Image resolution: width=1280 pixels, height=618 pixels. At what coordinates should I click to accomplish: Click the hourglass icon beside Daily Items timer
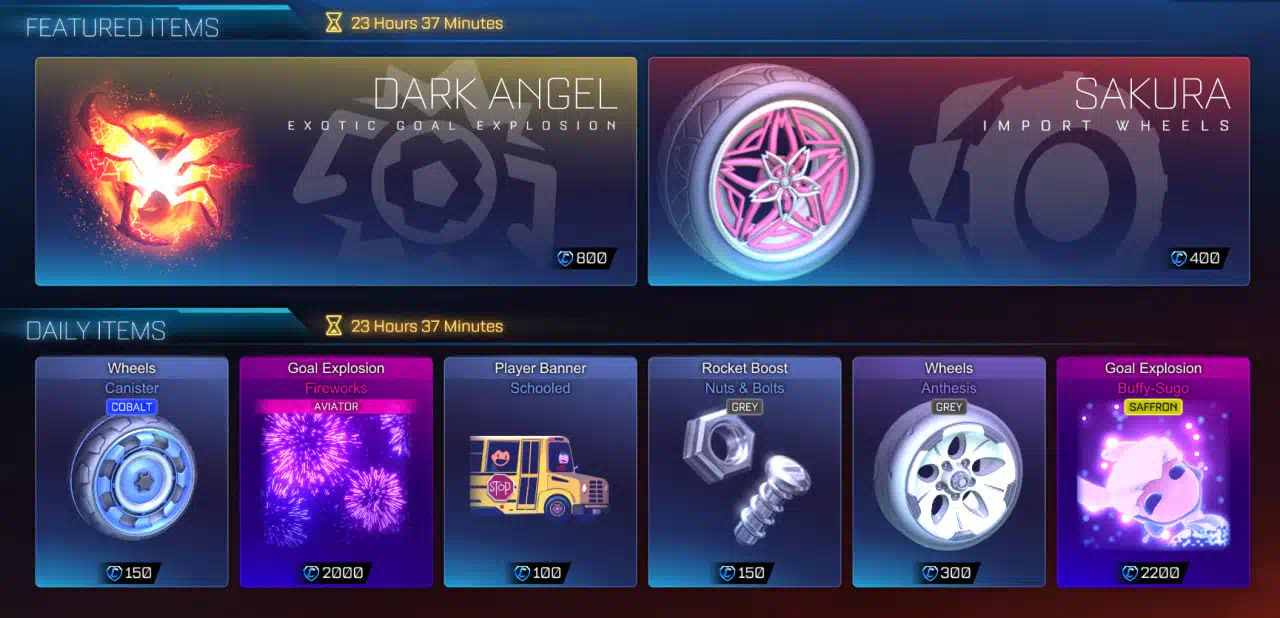pyautogui.click(x=334, y=326)
